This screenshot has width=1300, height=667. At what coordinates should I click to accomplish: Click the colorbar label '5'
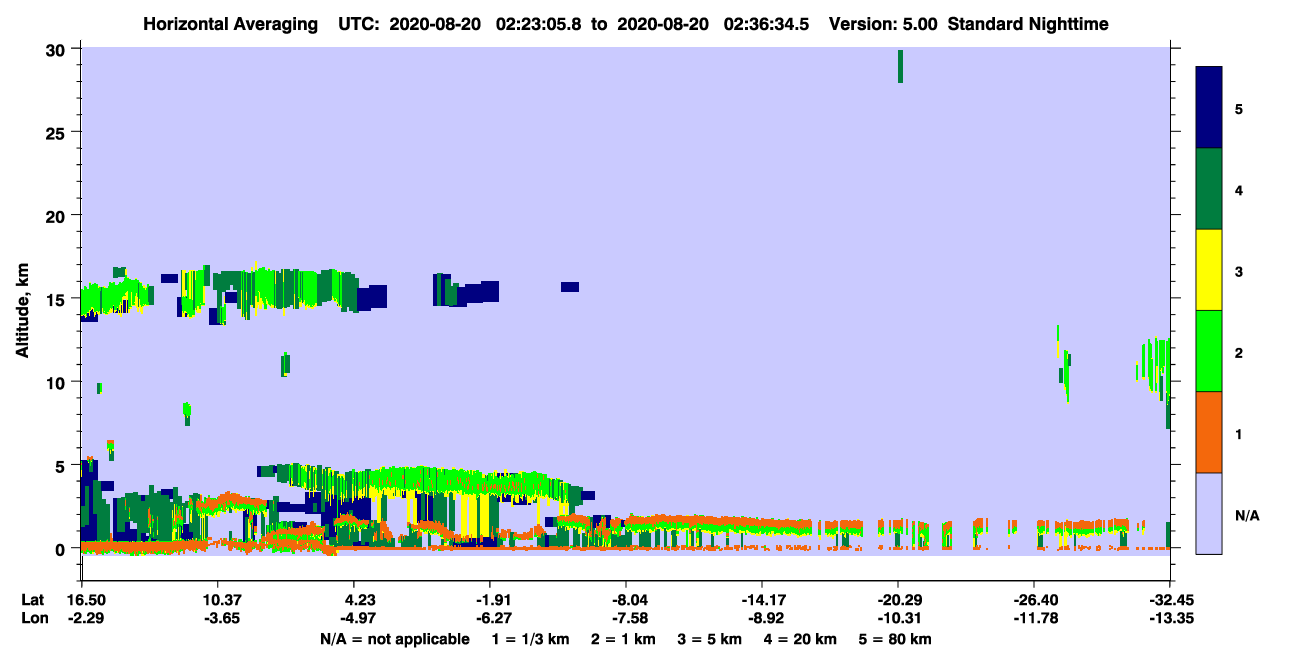coord(1238,108)
